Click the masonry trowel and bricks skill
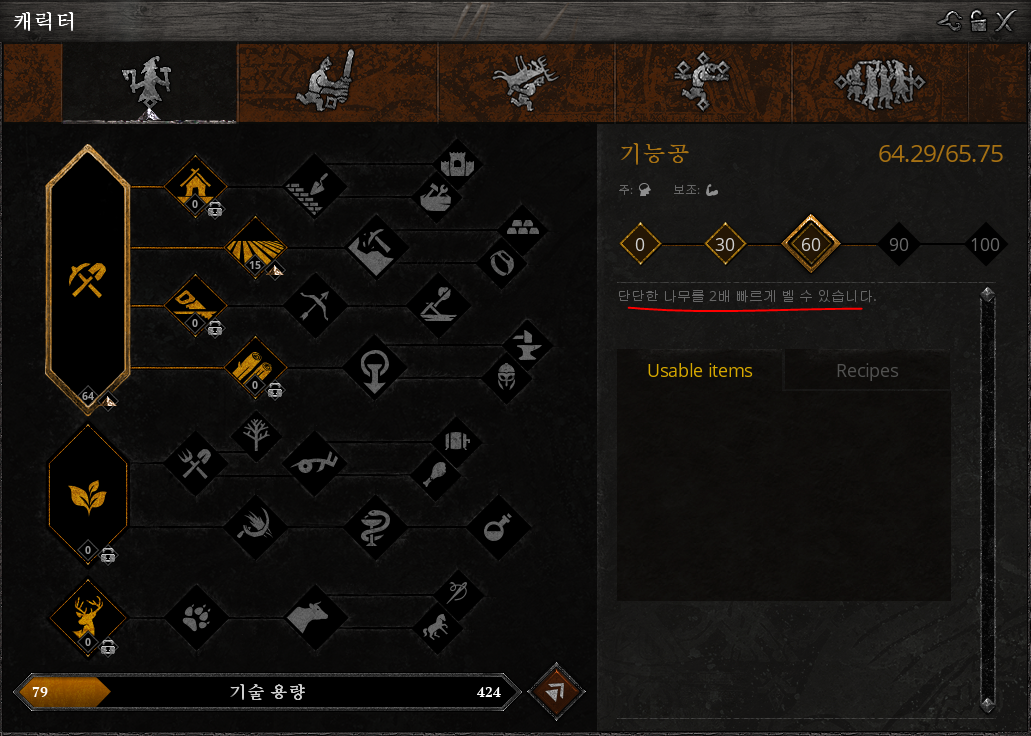This screenshot has width=1031, height=736. (315, 186)
